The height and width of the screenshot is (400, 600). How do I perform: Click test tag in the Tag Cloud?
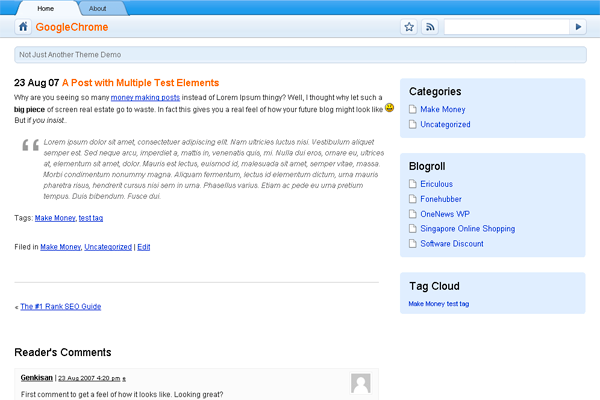458,304
